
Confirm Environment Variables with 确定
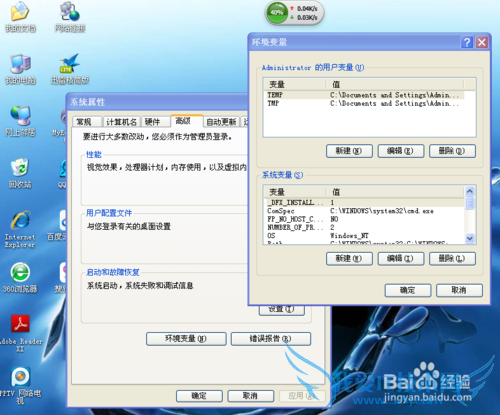click(408, 290)
